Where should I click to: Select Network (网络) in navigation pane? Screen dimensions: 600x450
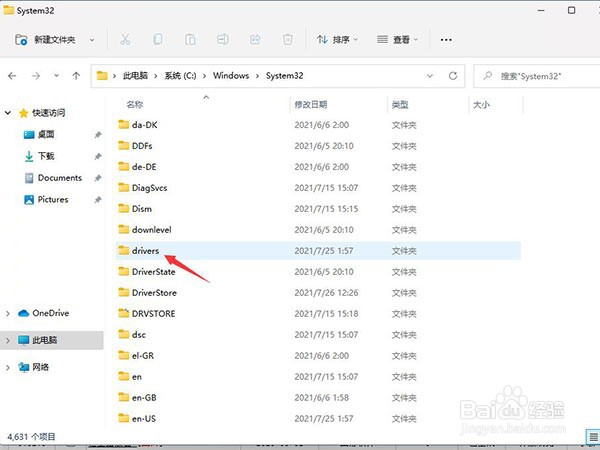pyautogui.click(x=34, y=367)
